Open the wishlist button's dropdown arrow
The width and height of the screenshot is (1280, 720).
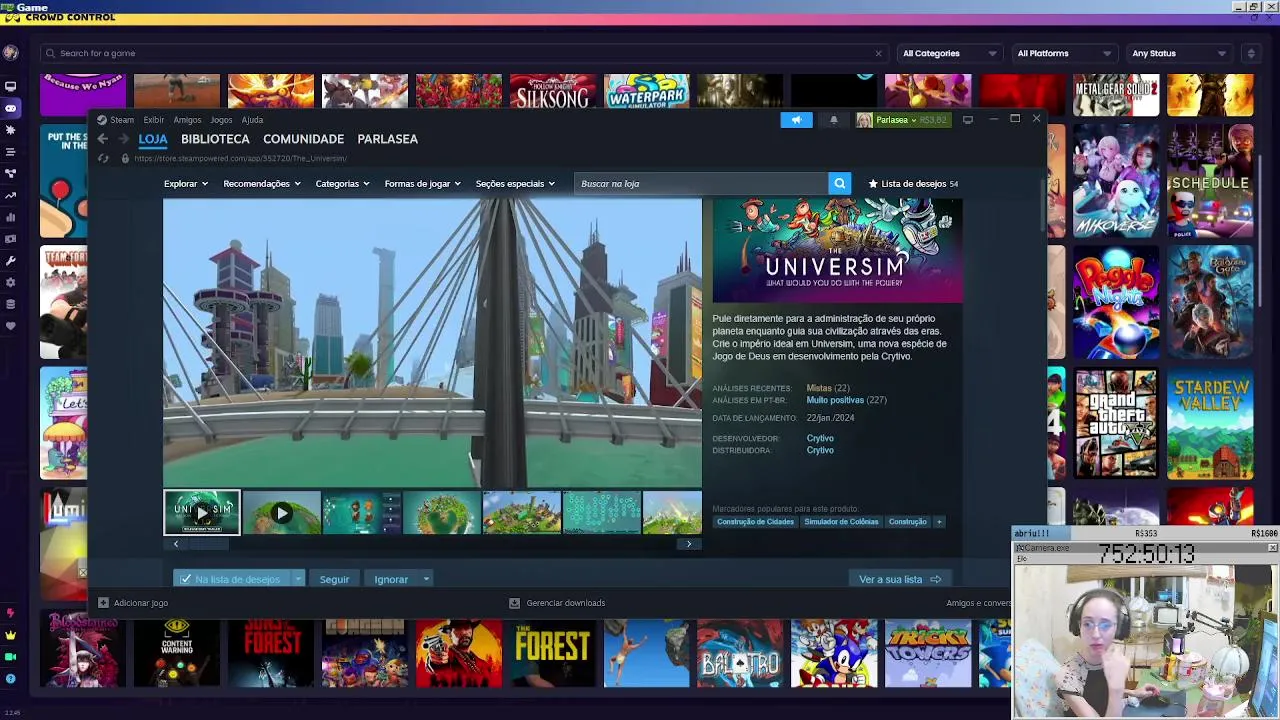pyautogui.click(x=297, y=579)
